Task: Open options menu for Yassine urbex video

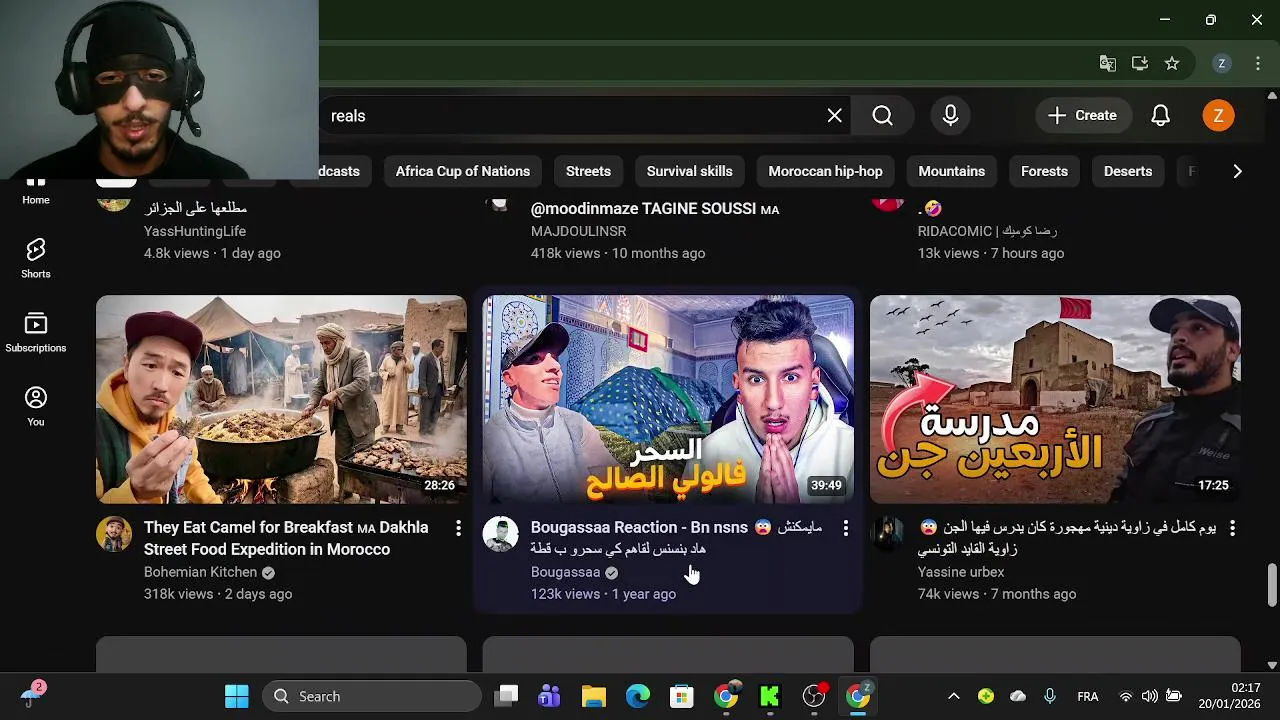Action: click(x=1232, y=527)
